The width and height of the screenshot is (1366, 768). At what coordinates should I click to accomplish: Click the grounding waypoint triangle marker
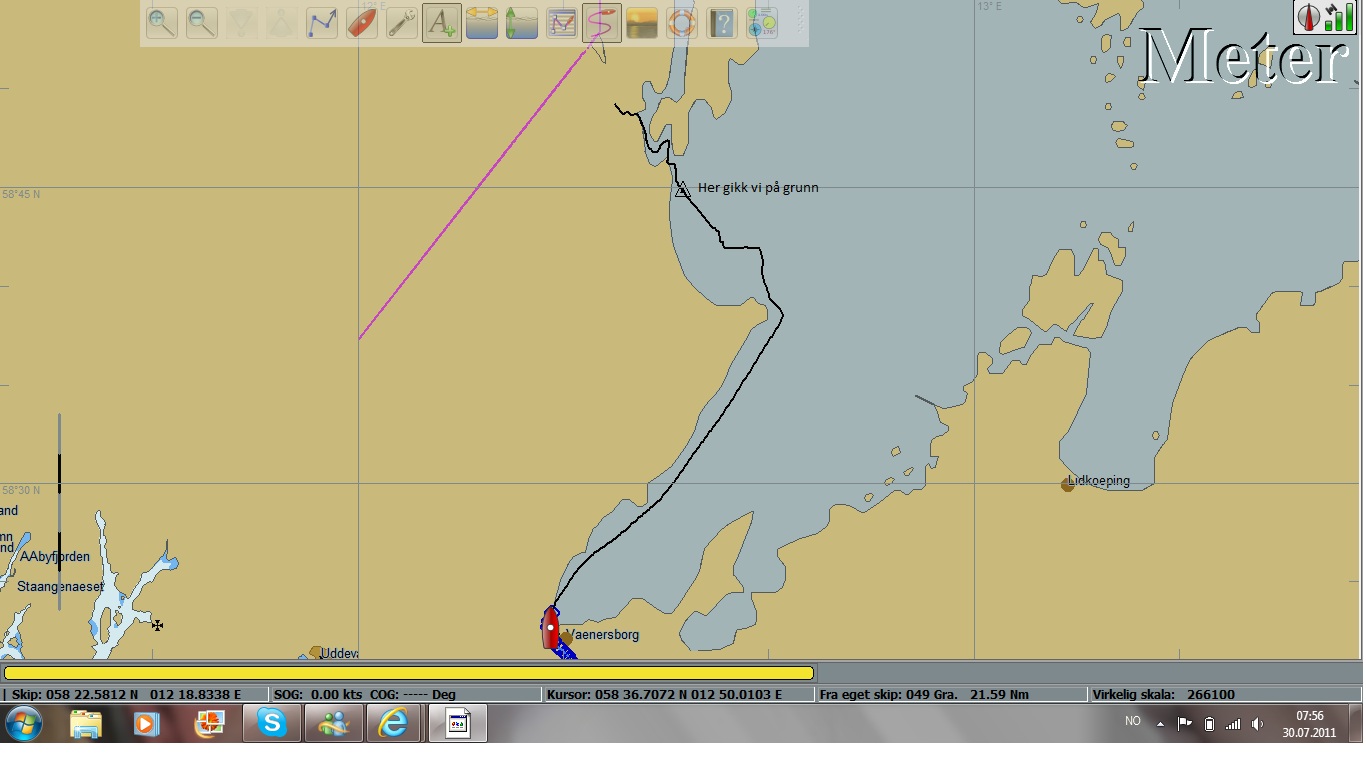(682, 189)
